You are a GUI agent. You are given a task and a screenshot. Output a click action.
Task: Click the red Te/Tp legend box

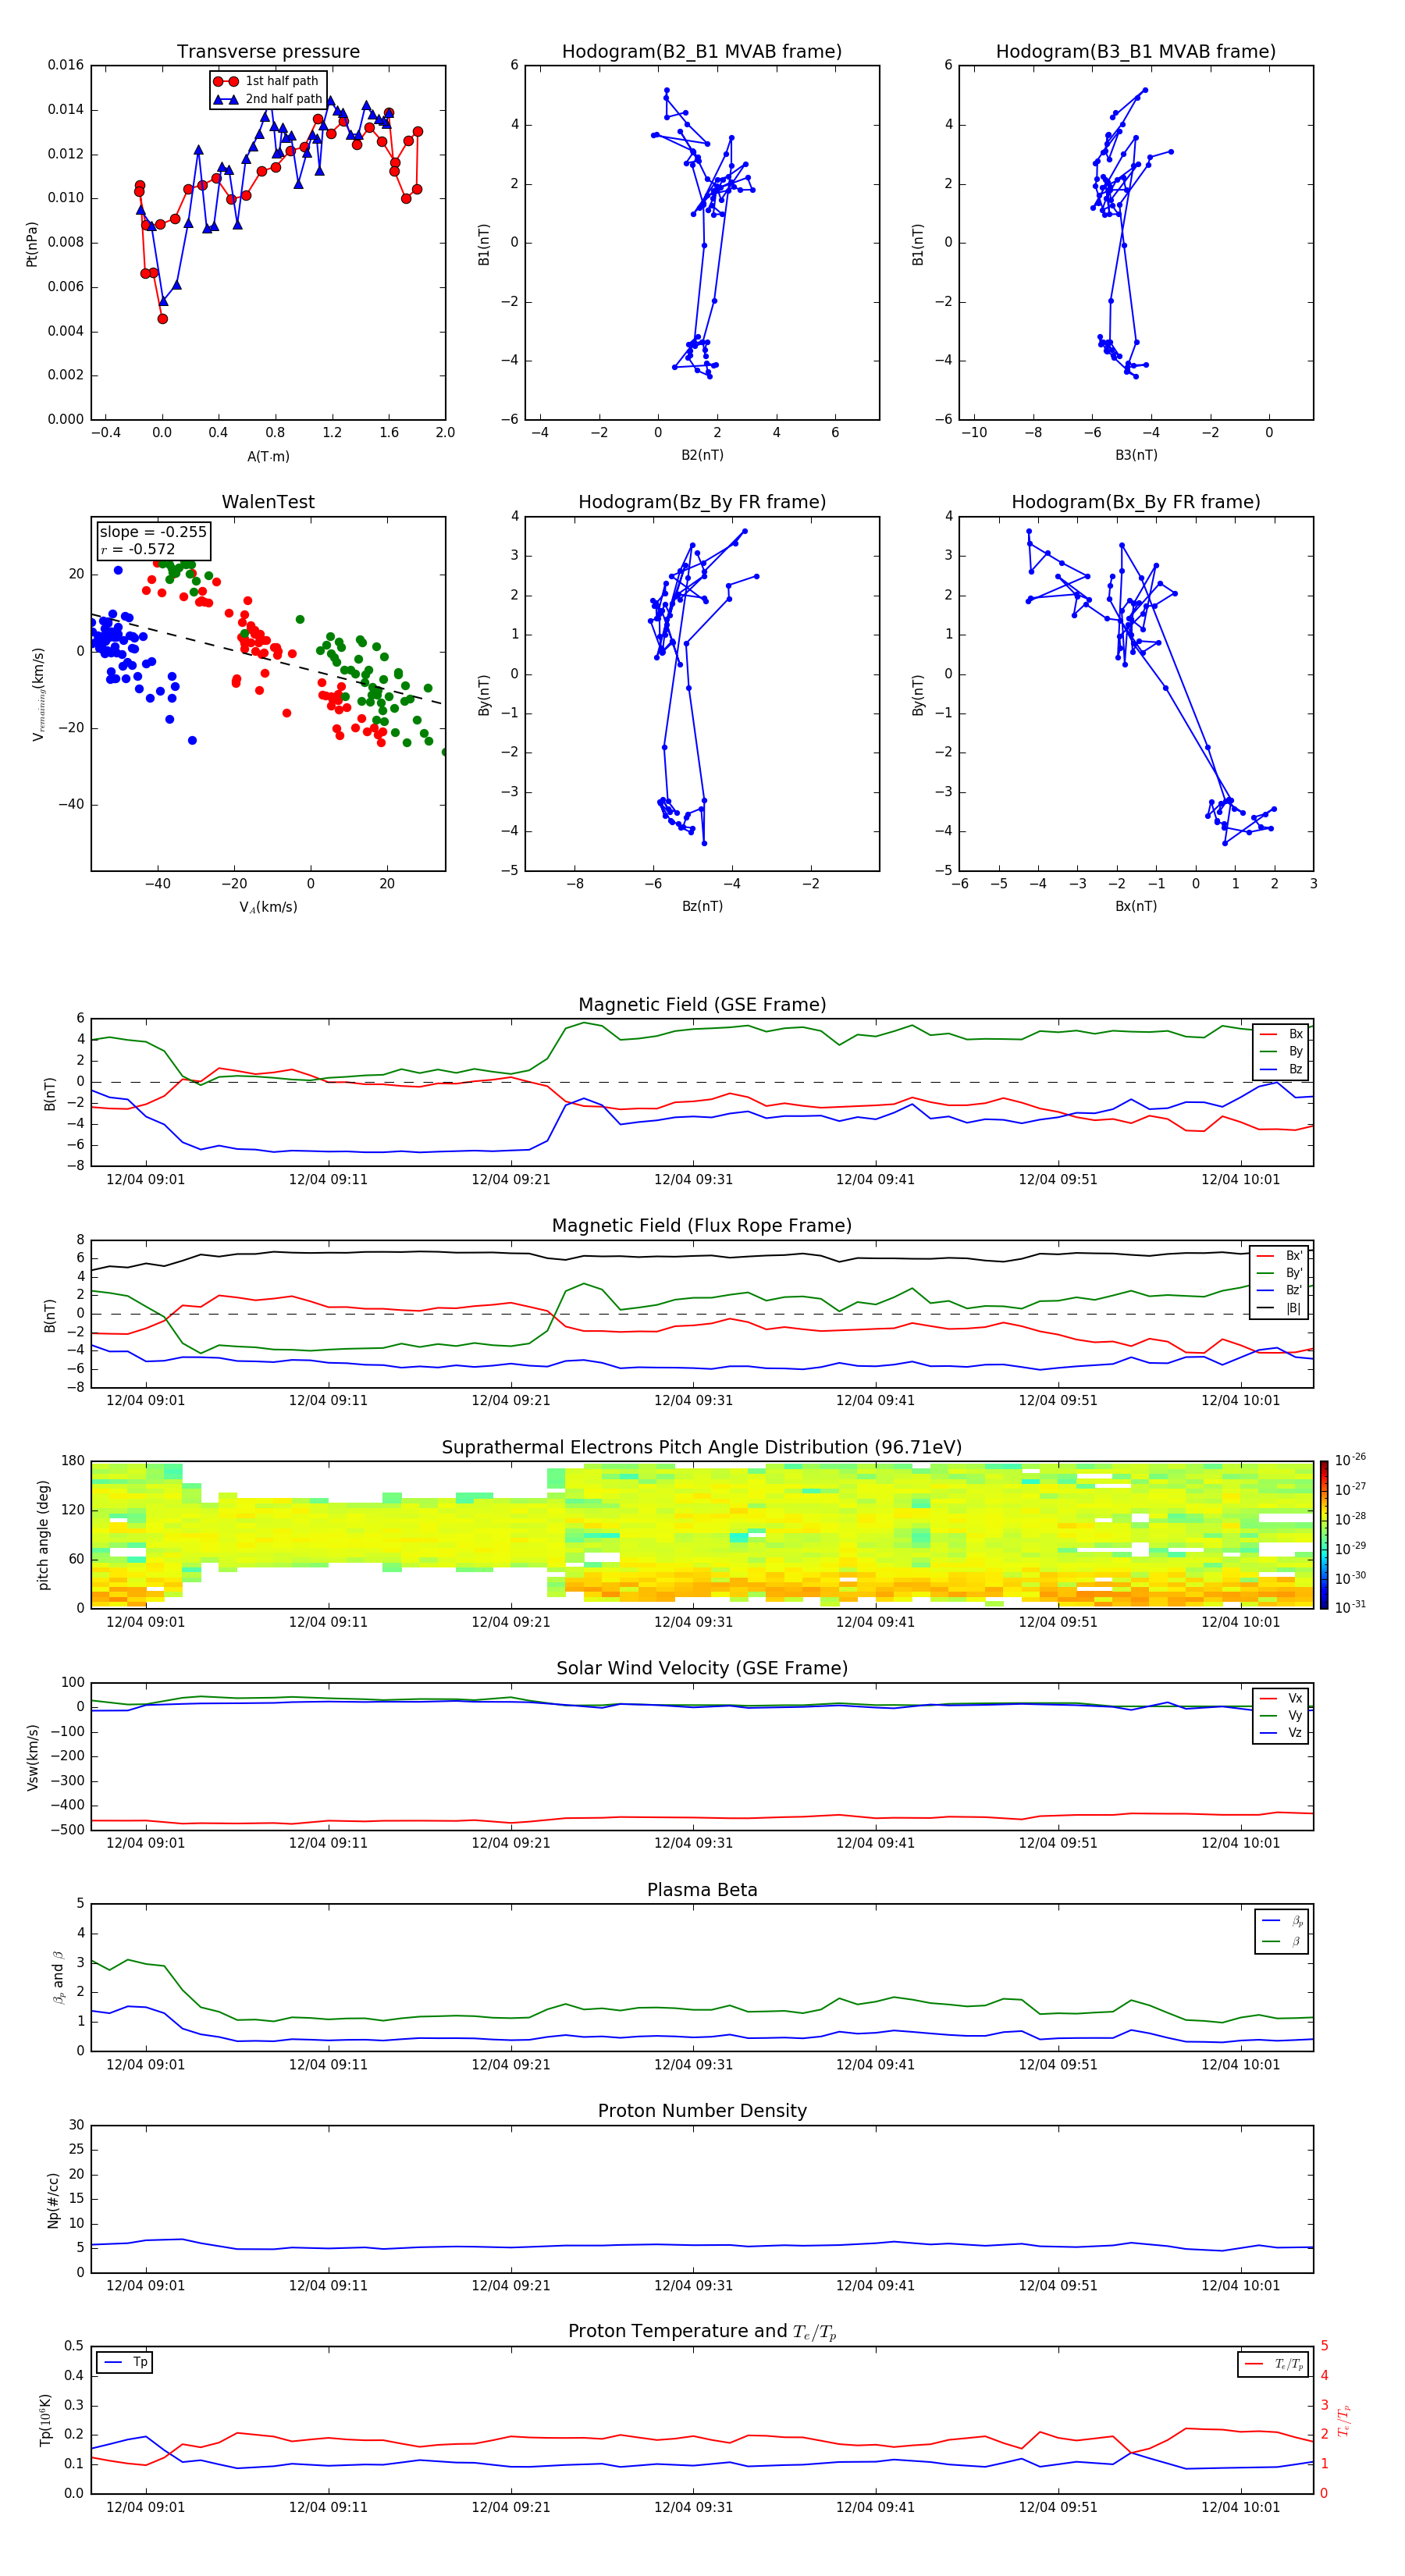(x=1273, y=2364)
